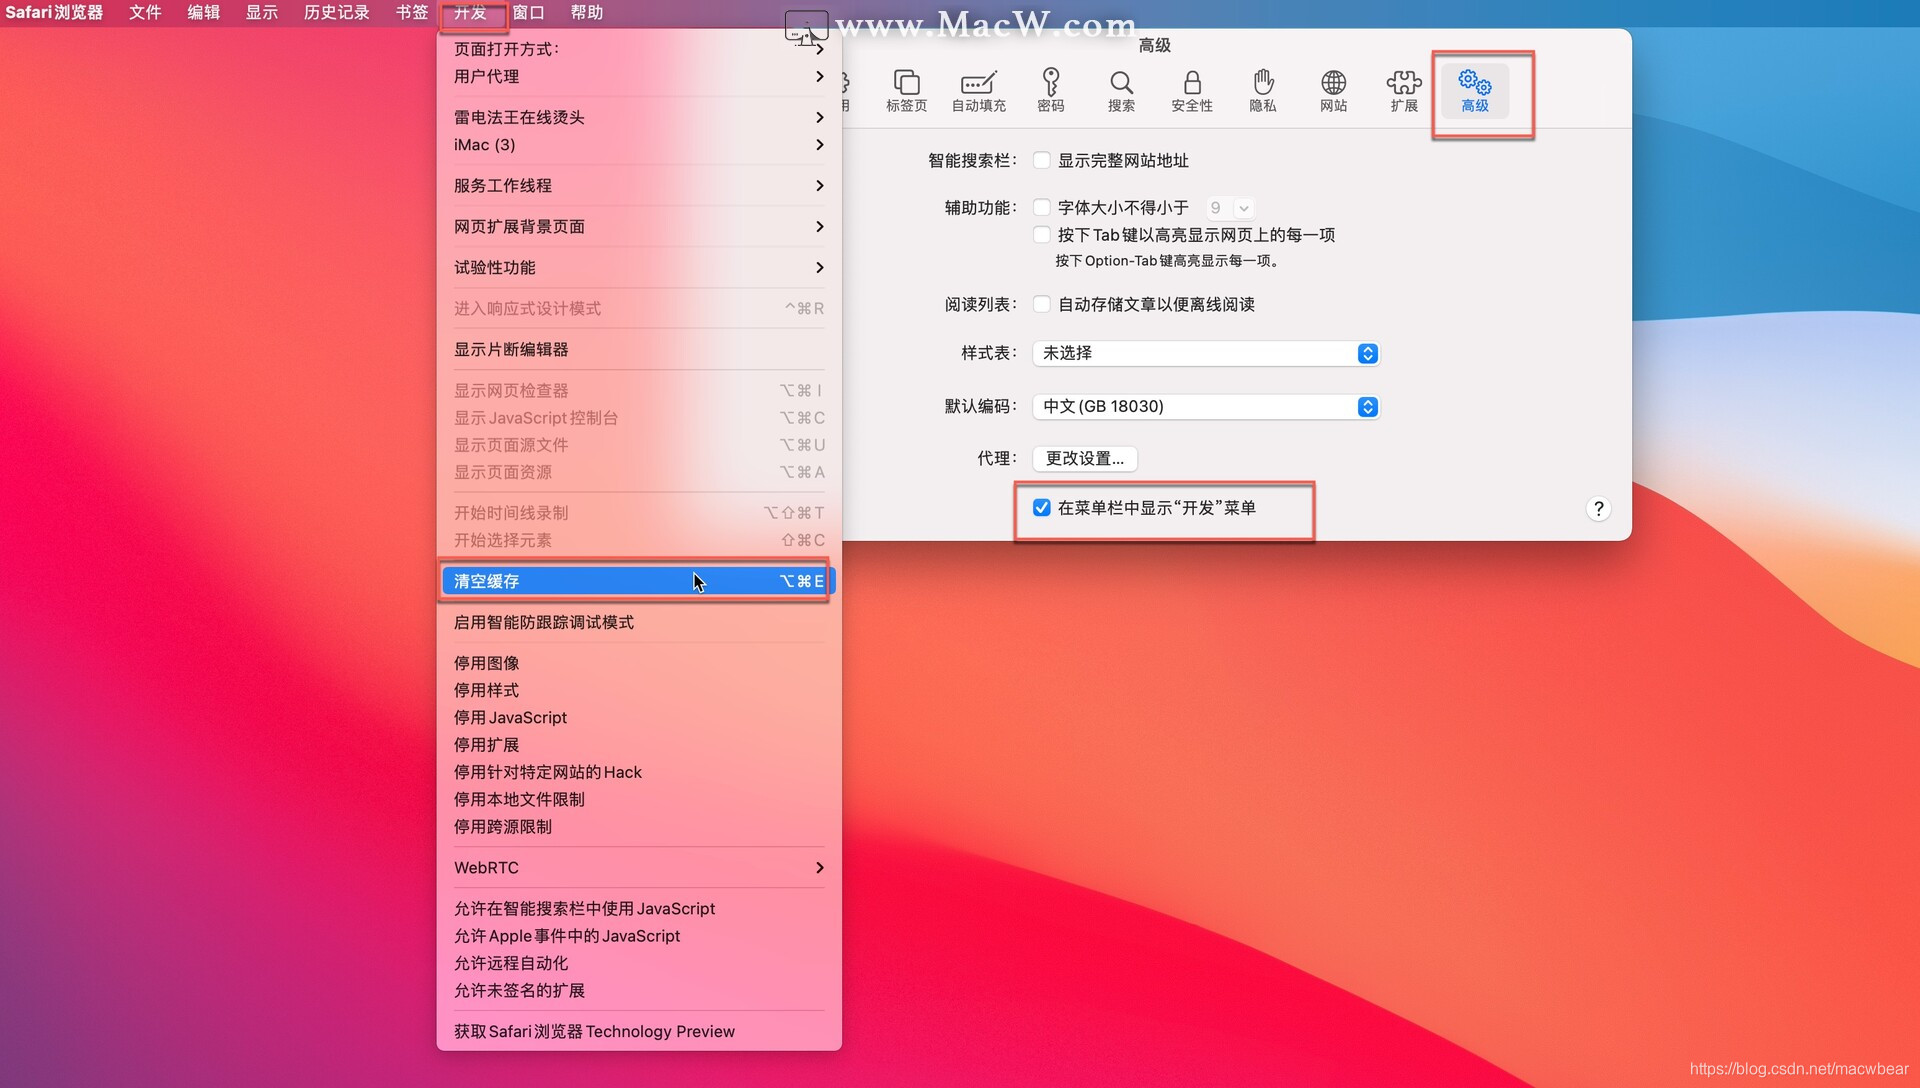
Task: Expand the 页面打开方式 submenu
Action: tap(639, 49)
